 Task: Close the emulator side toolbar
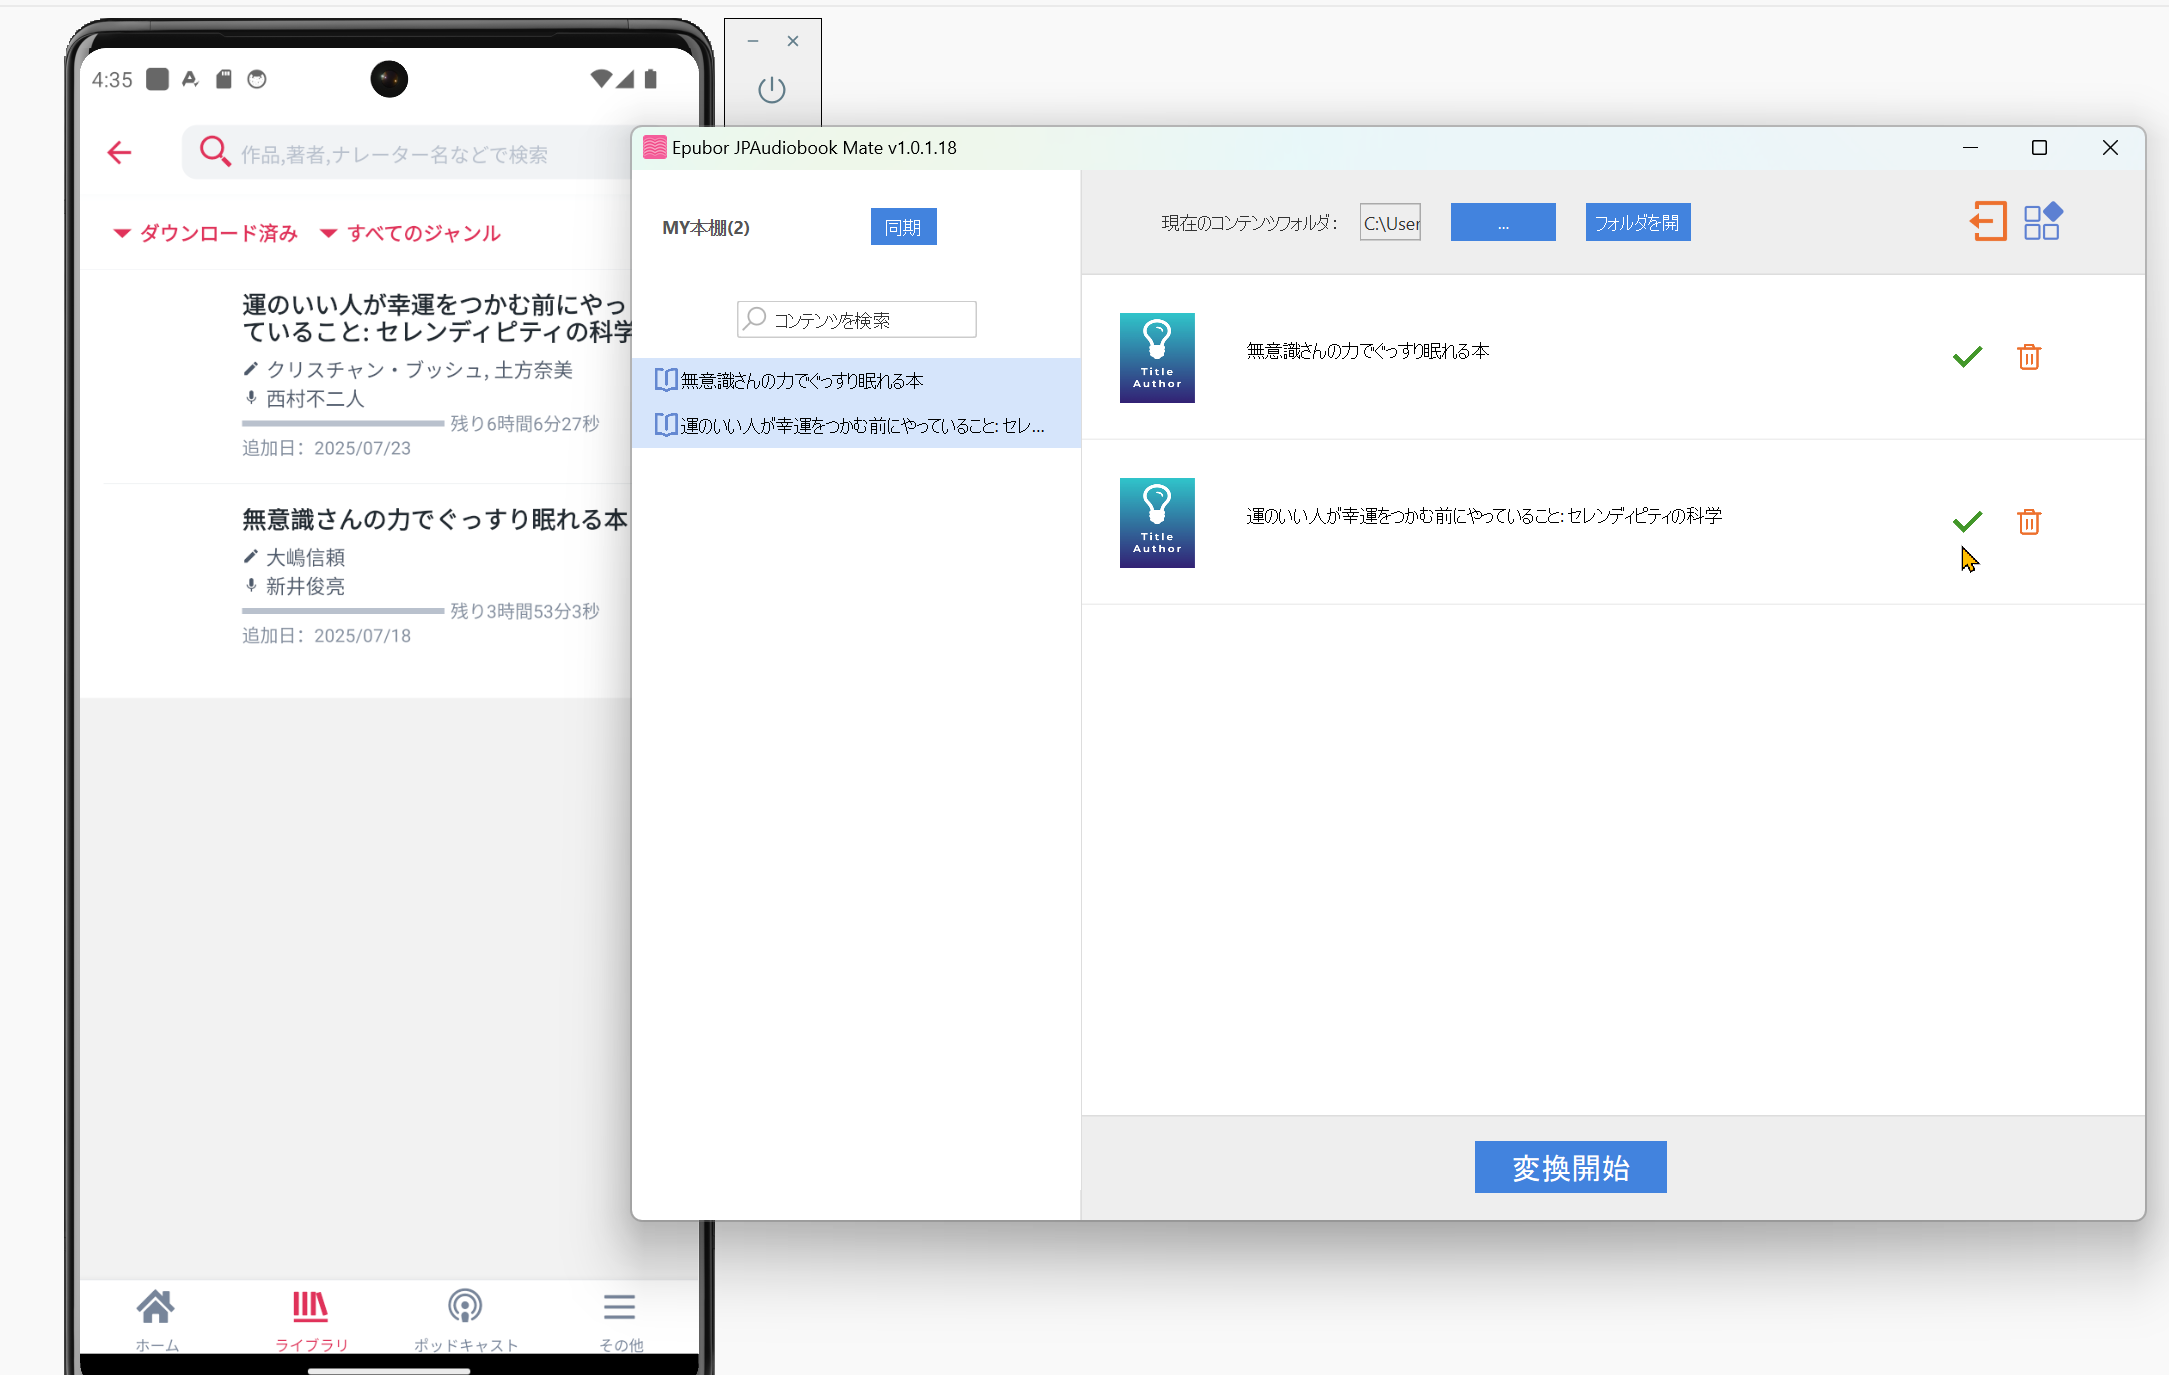coord(793,41)
